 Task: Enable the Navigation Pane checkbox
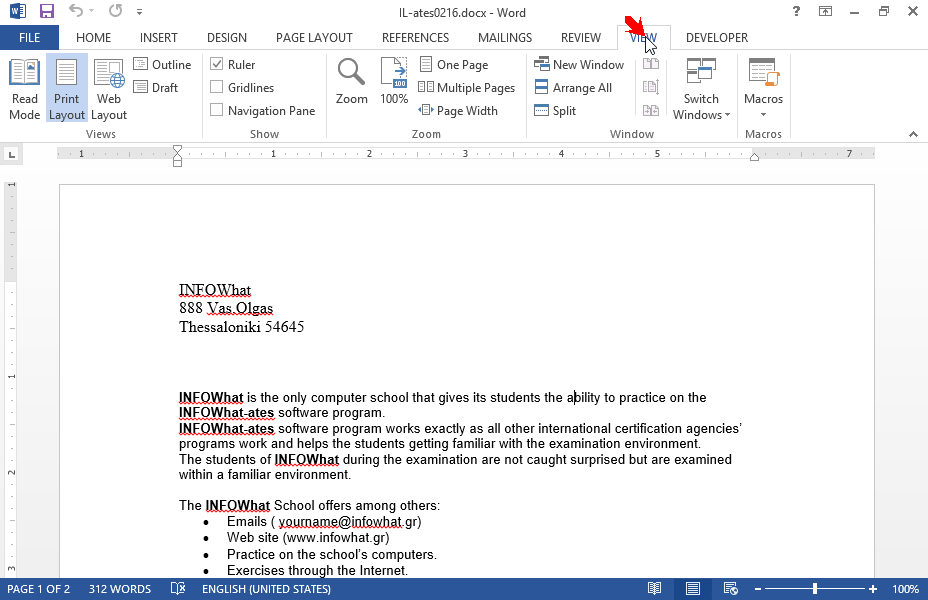(x=217, y=110)
